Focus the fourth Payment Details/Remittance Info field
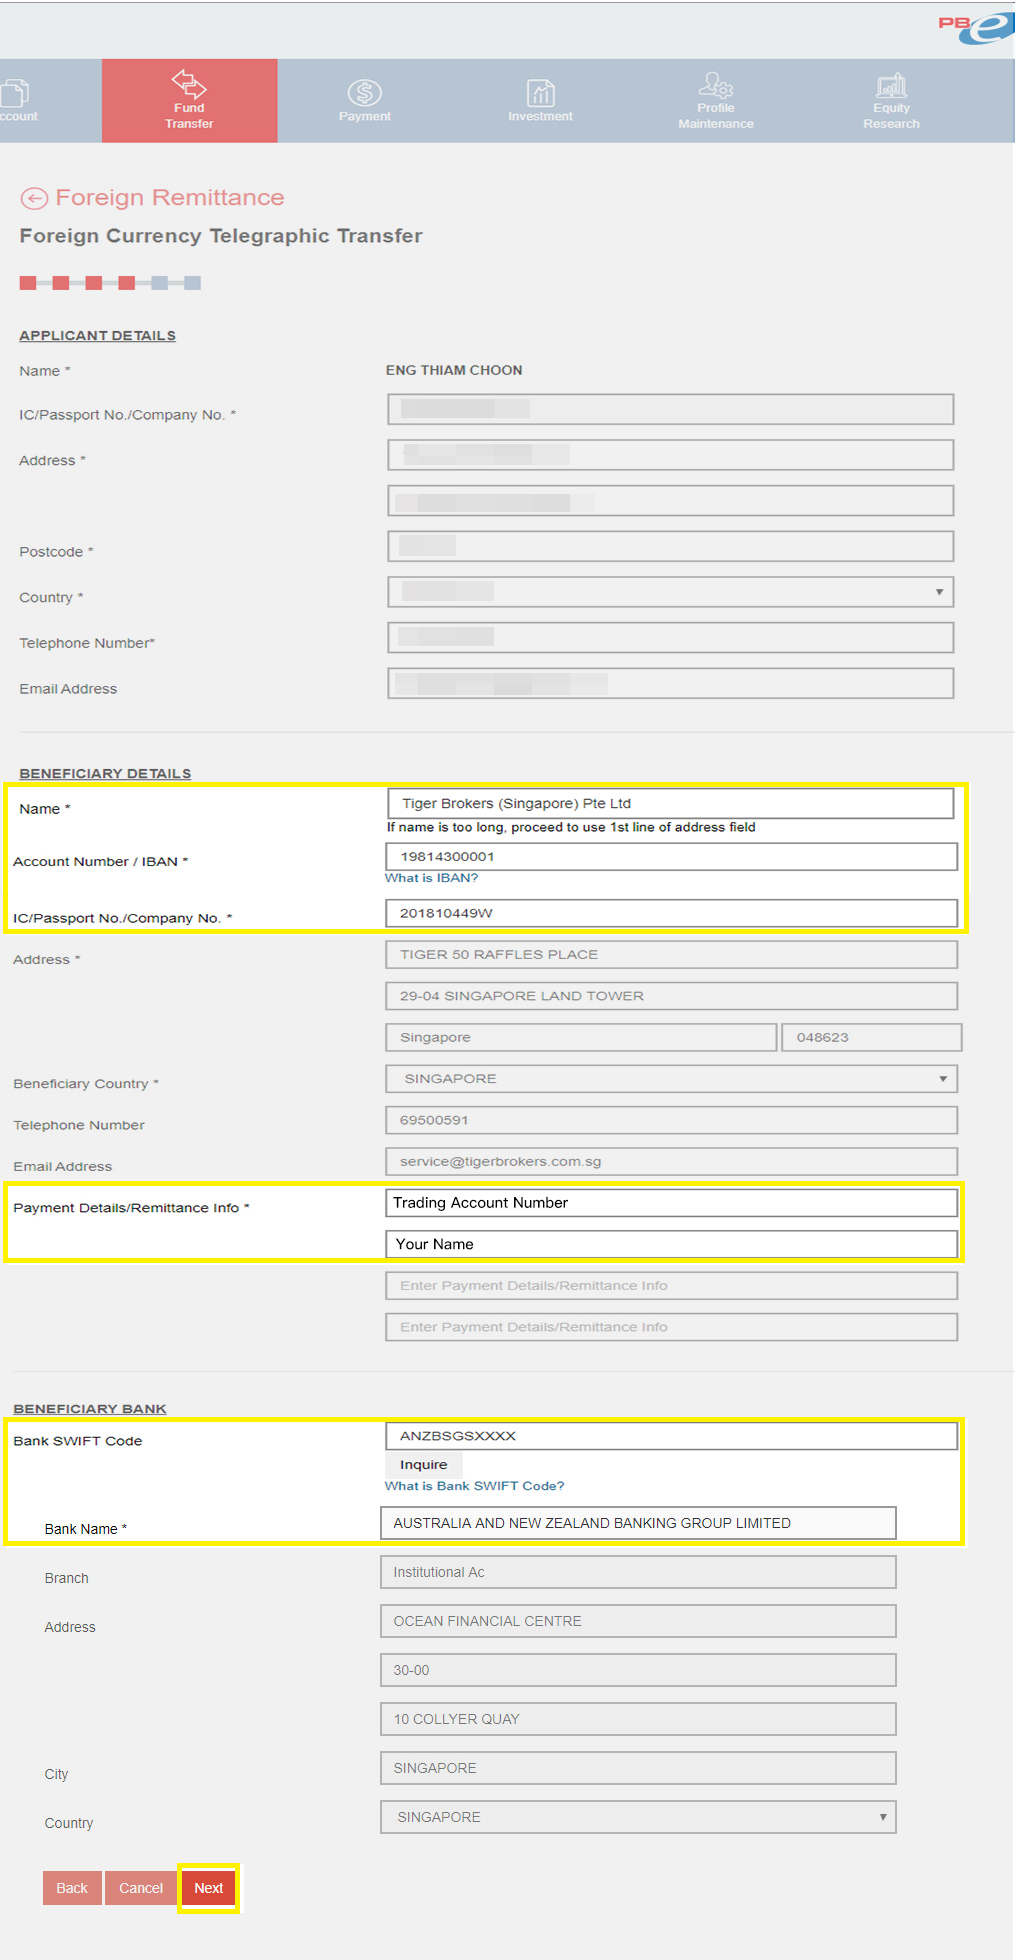This screenshot has height=1960, width=1015. 672,1327
